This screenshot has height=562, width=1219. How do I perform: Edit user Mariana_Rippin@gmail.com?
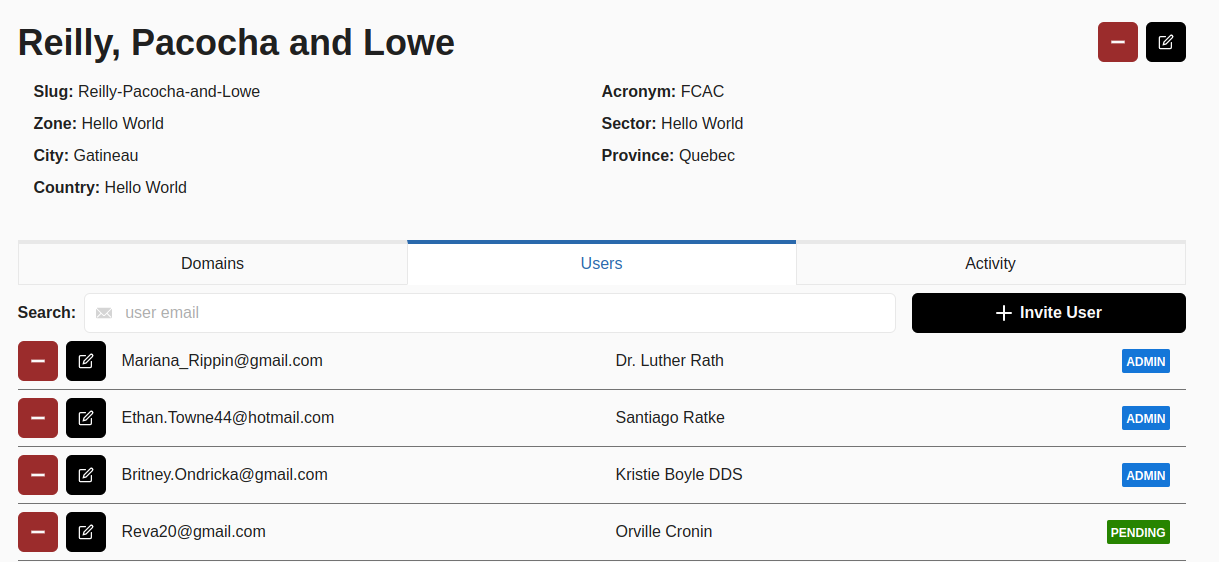point(86,361)
